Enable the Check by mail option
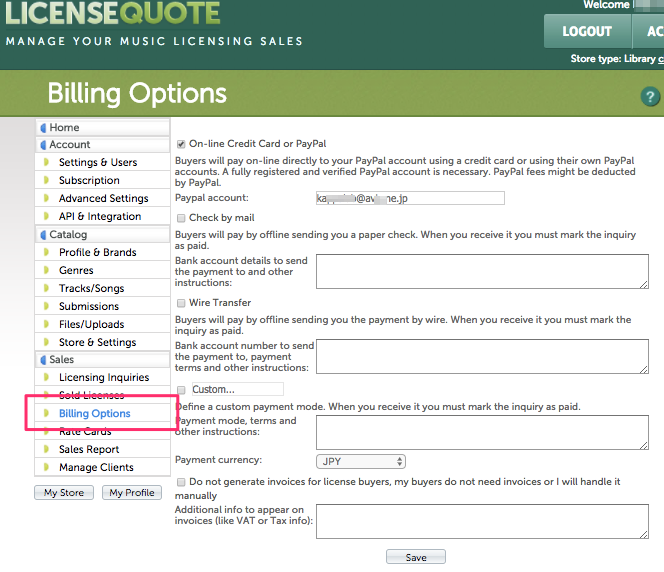Viewport: 664px width, 572px height. click(x=181, y=218)
